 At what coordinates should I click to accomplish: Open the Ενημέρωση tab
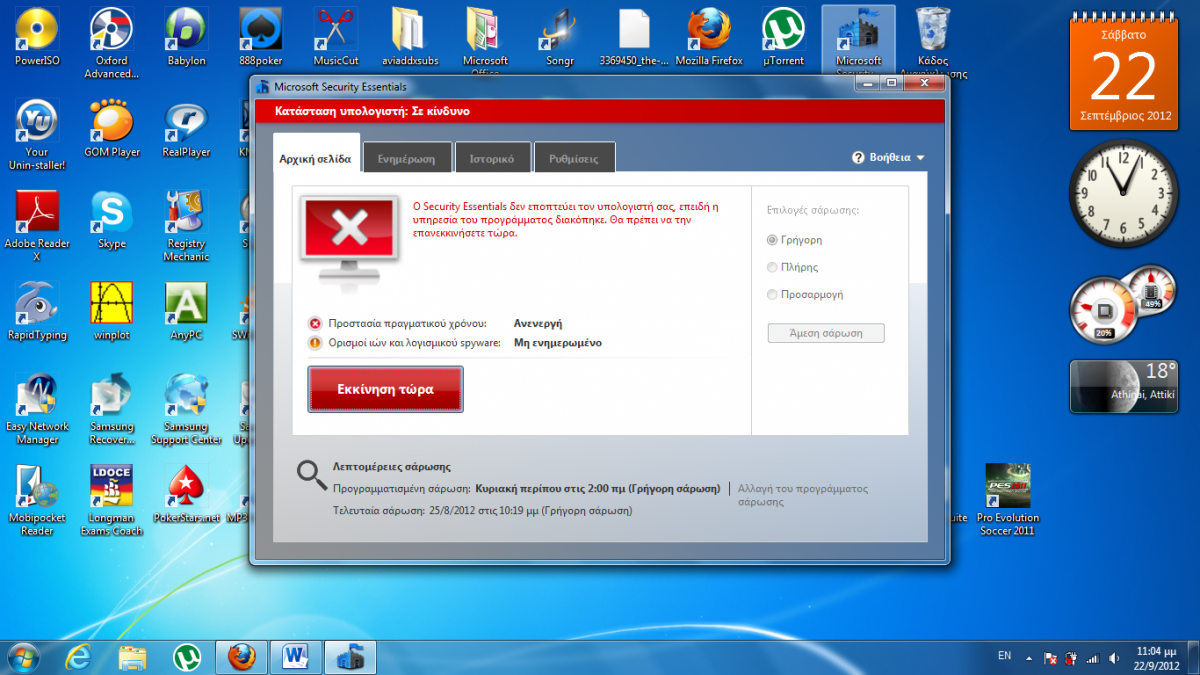click(406, 158)
